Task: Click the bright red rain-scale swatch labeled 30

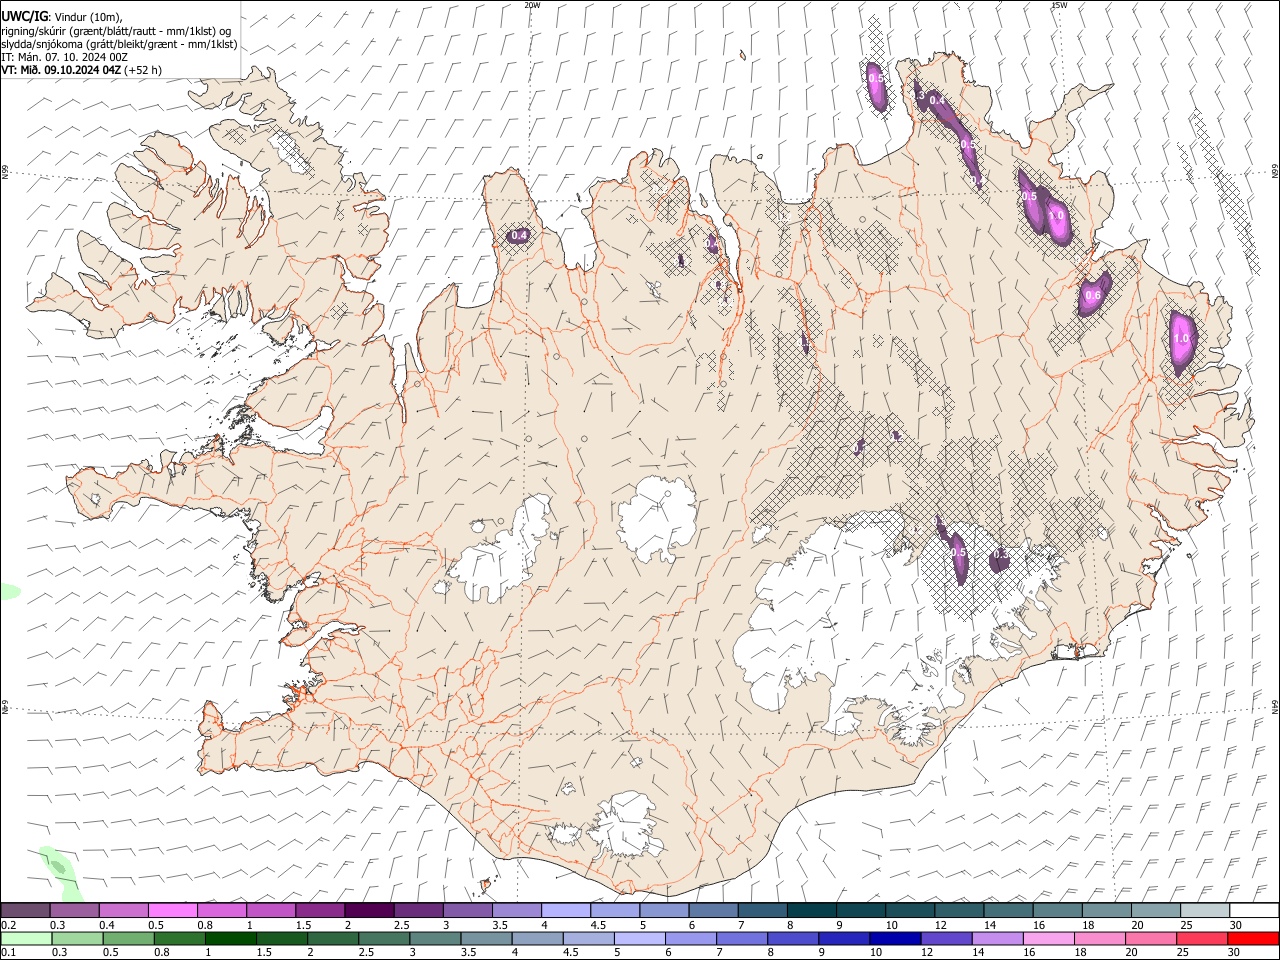Action: pos(1252,938)
